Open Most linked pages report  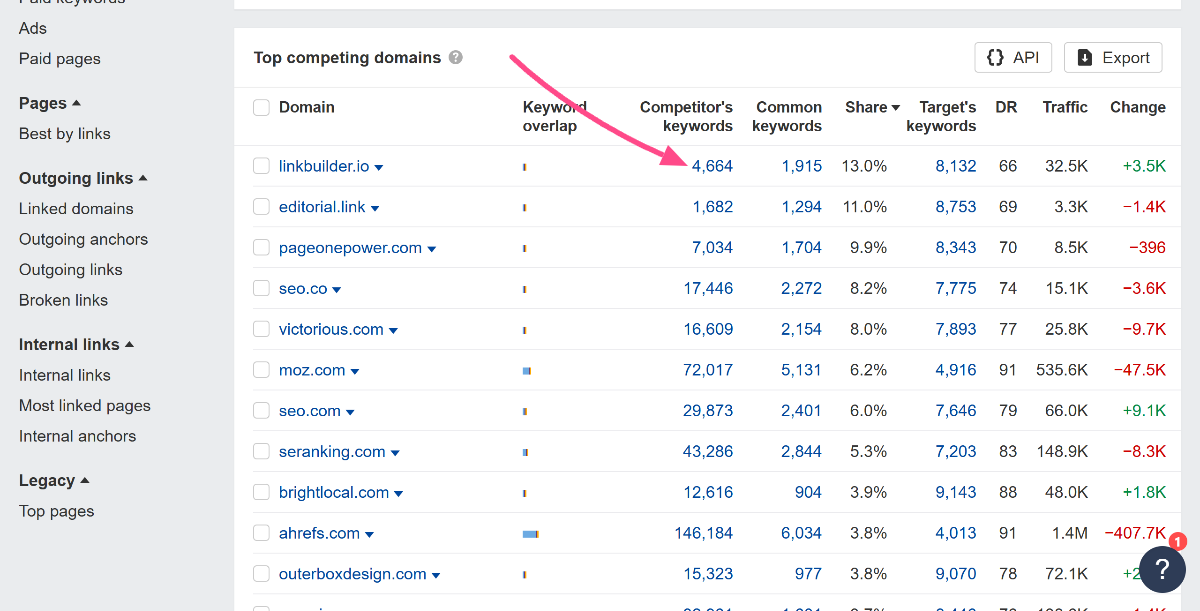[x=85, y=406]
